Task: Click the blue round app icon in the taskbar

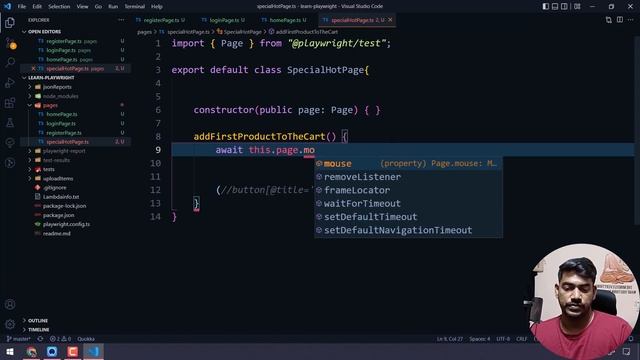Action: pyautogui.click(x=52, y=351)
